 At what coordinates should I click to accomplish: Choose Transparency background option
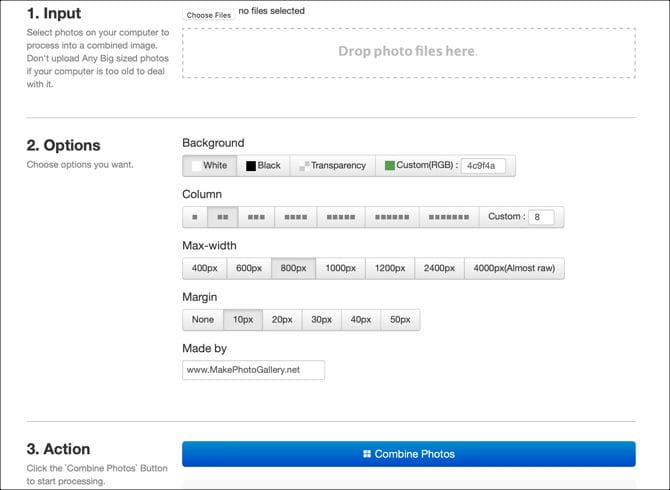332,166
